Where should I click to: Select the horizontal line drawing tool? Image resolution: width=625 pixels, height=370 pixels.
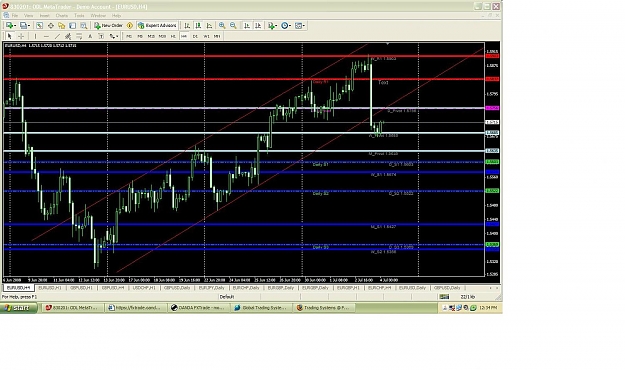pos(46,36)
